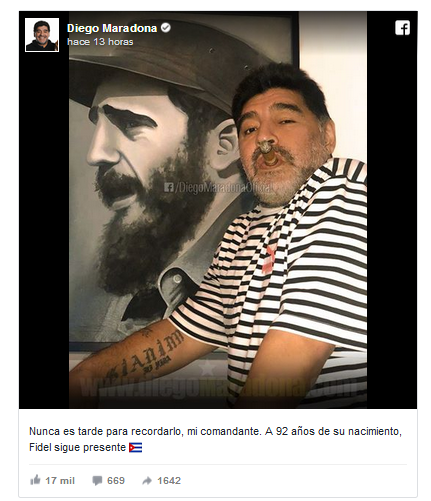431x501 pixels.
Task: Open the profile picture thumbnail in the header
Action: point(42,35)
